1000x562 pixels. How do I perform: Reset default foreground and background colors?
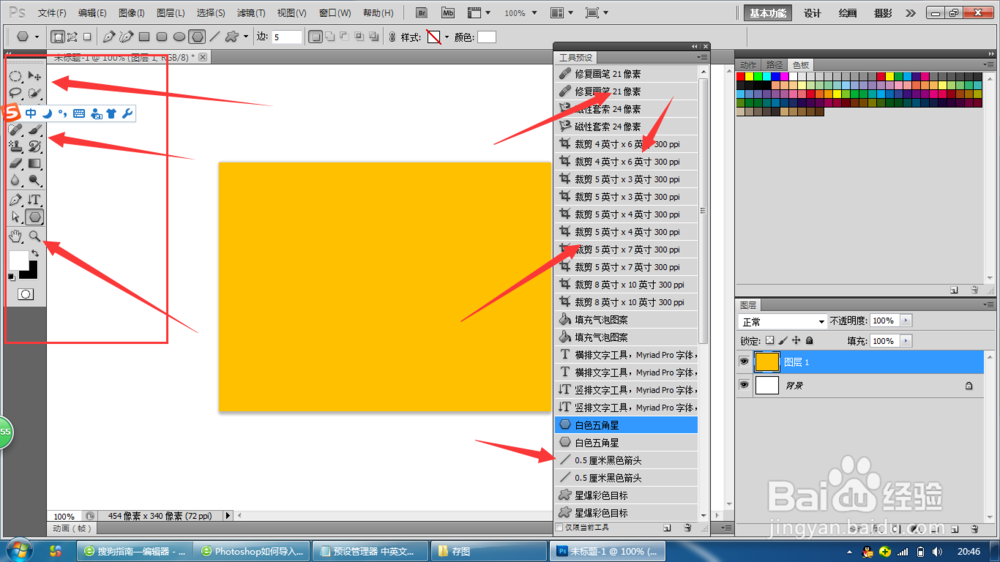pyautogui.click(x=11, y=277)
